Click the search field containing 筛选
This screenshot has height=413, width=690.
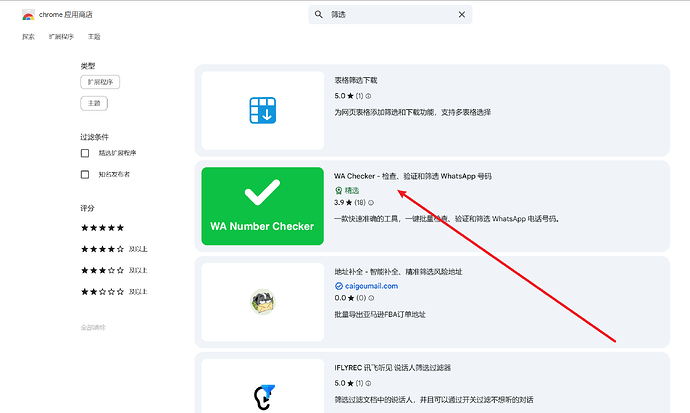(390, 15)
